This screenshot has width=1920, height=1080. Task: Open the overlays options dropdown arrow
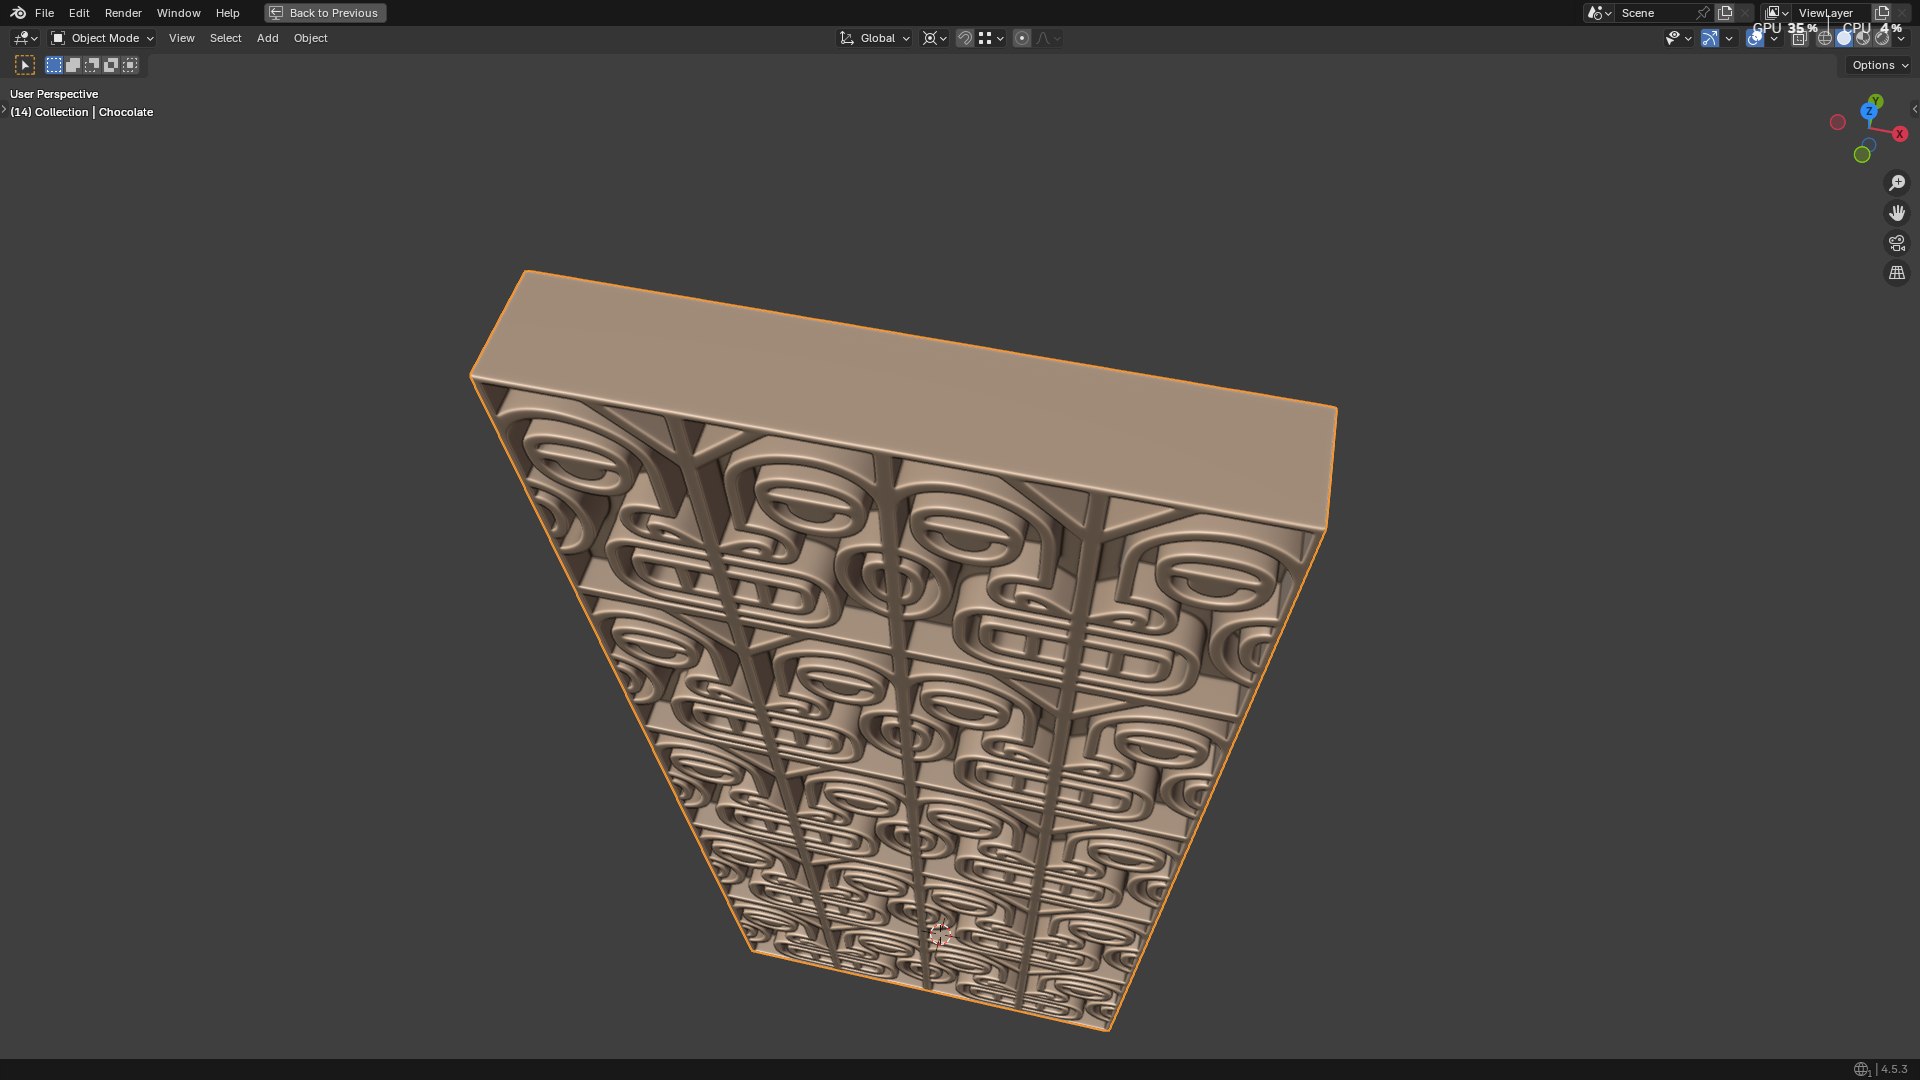tap(1774, 38)
